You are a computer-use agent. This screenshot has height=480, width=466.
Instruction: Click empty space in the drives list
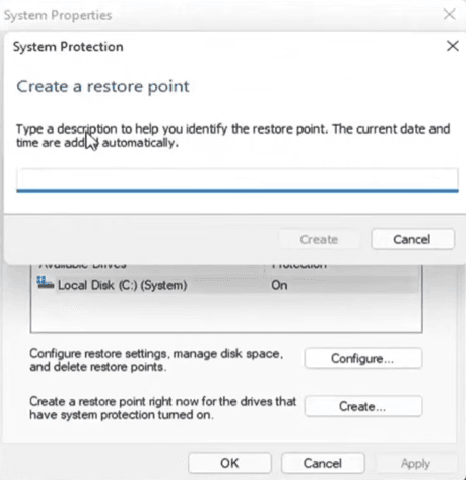226,313
